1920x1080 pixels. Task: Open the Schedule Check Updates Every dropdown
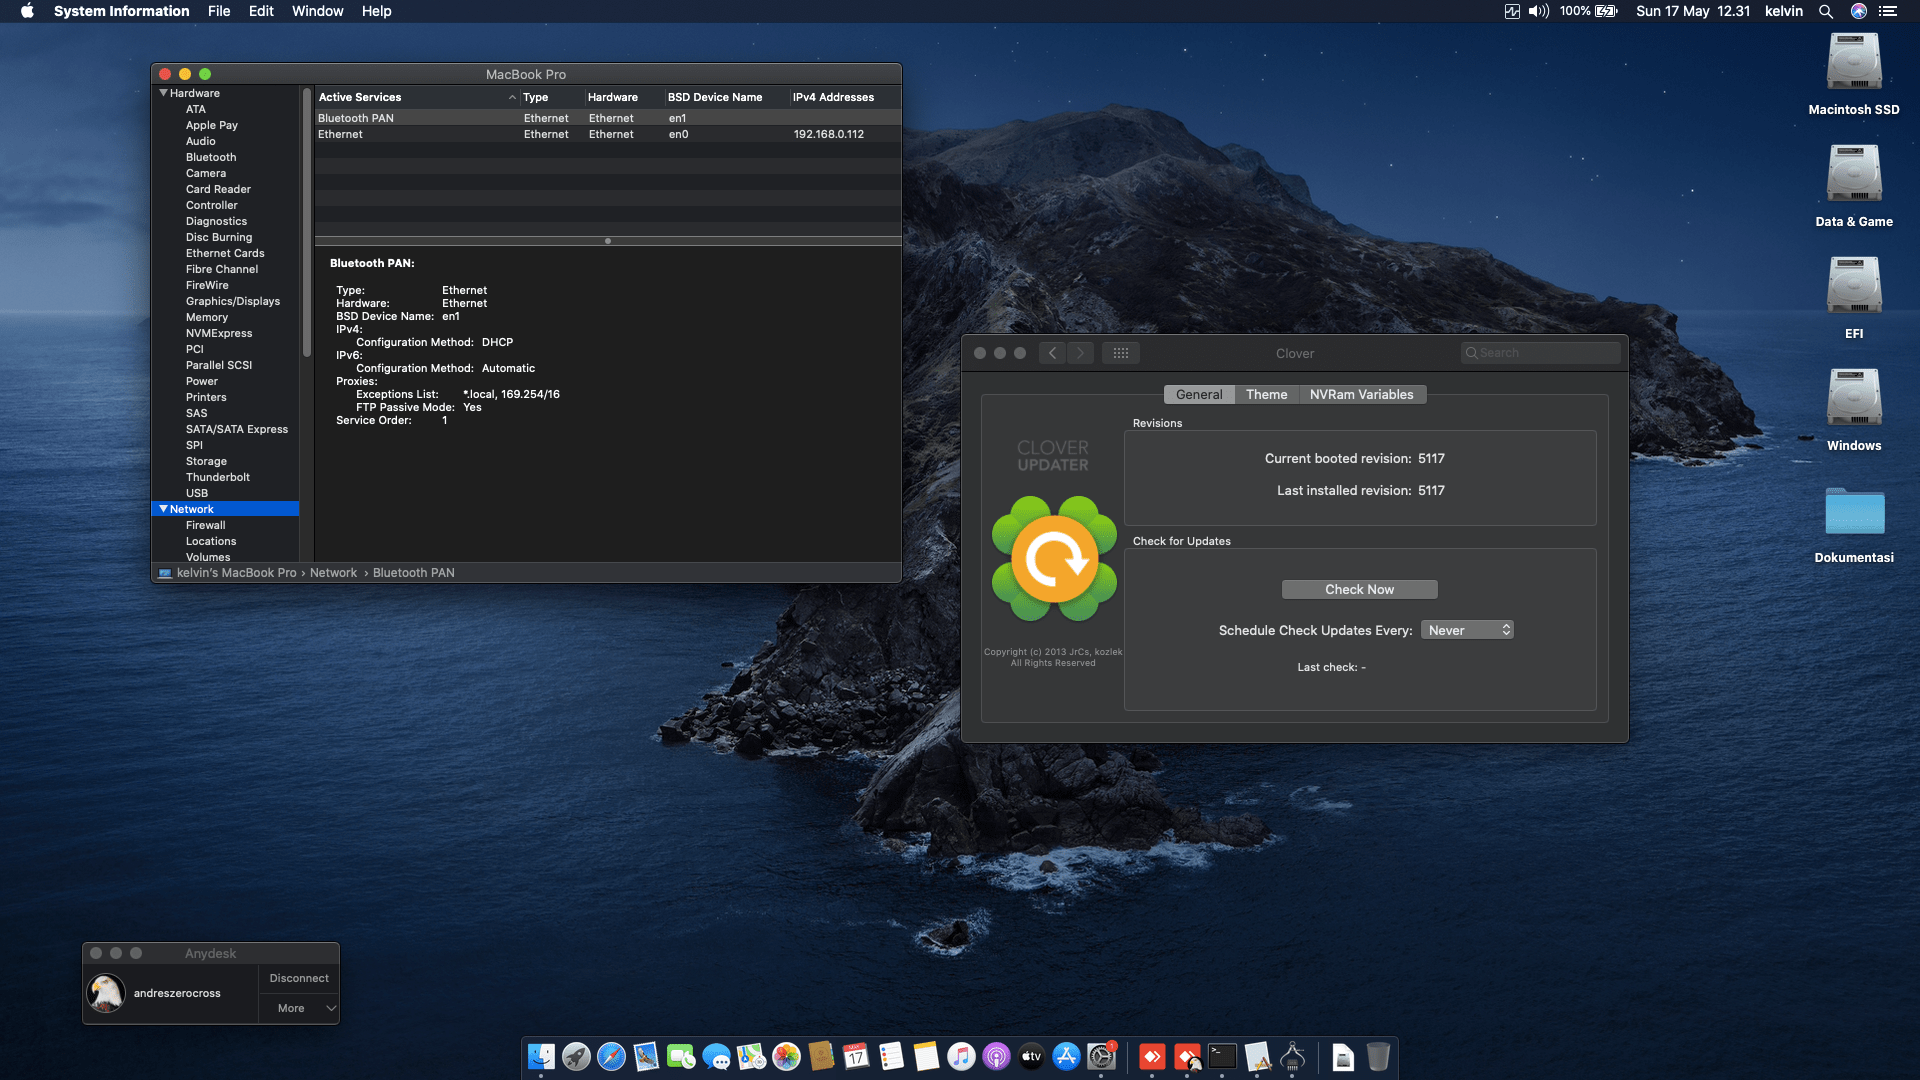point(1467,630)
